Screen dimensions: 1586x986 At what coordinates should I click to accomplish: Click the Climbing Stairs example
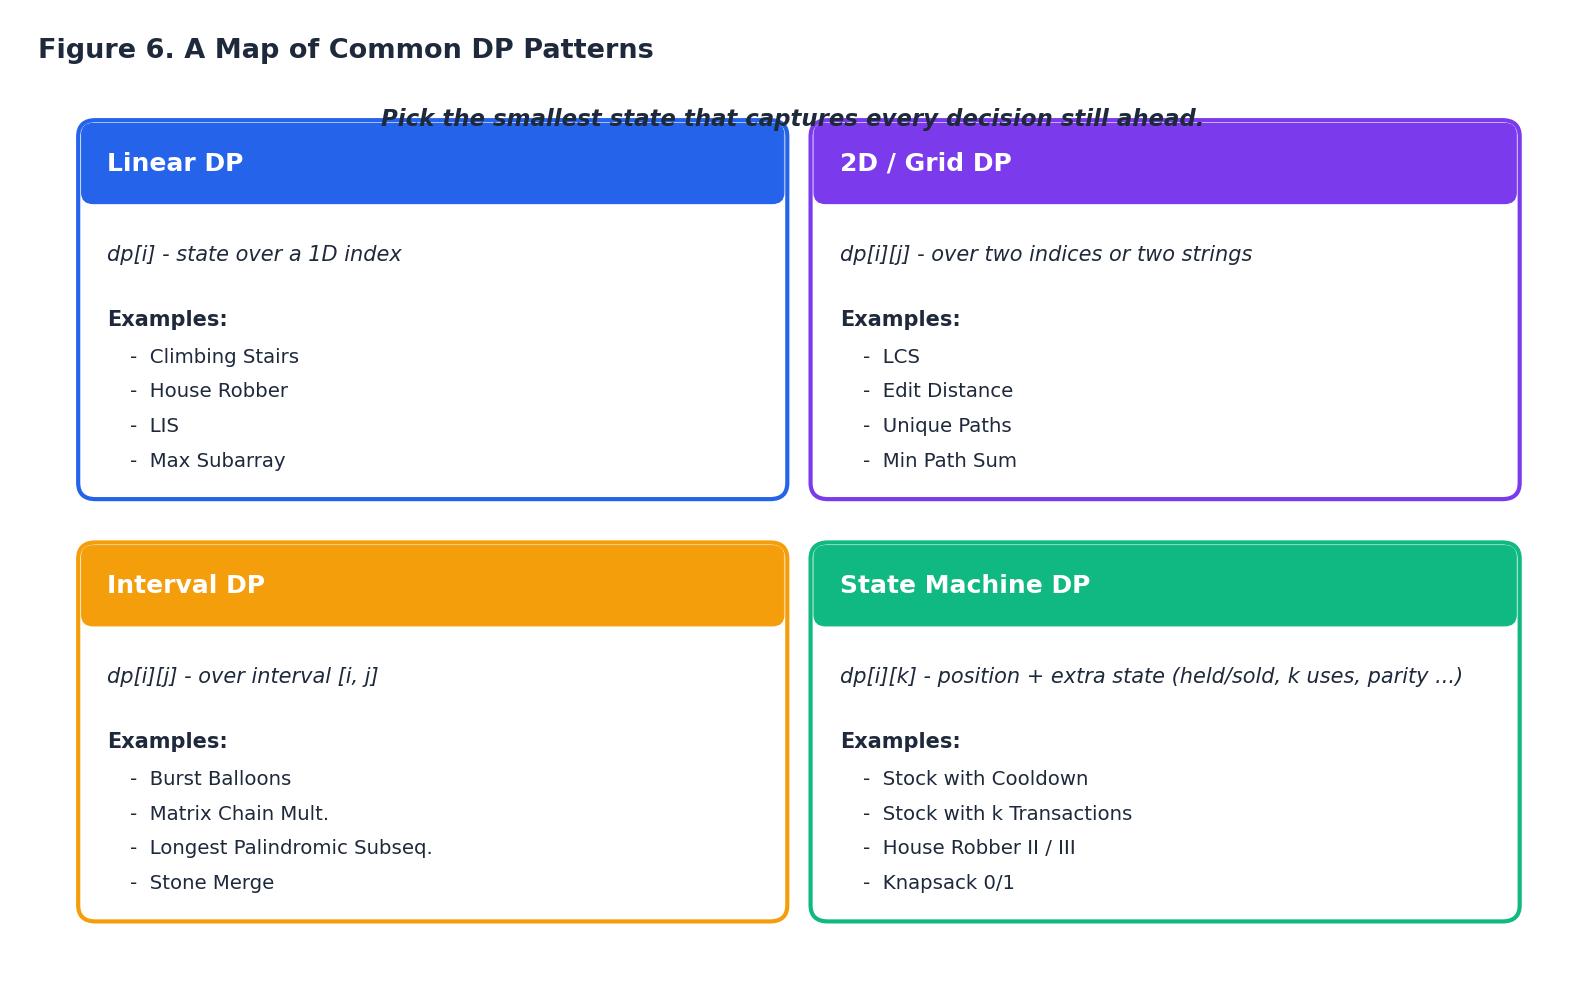[224, 357]
